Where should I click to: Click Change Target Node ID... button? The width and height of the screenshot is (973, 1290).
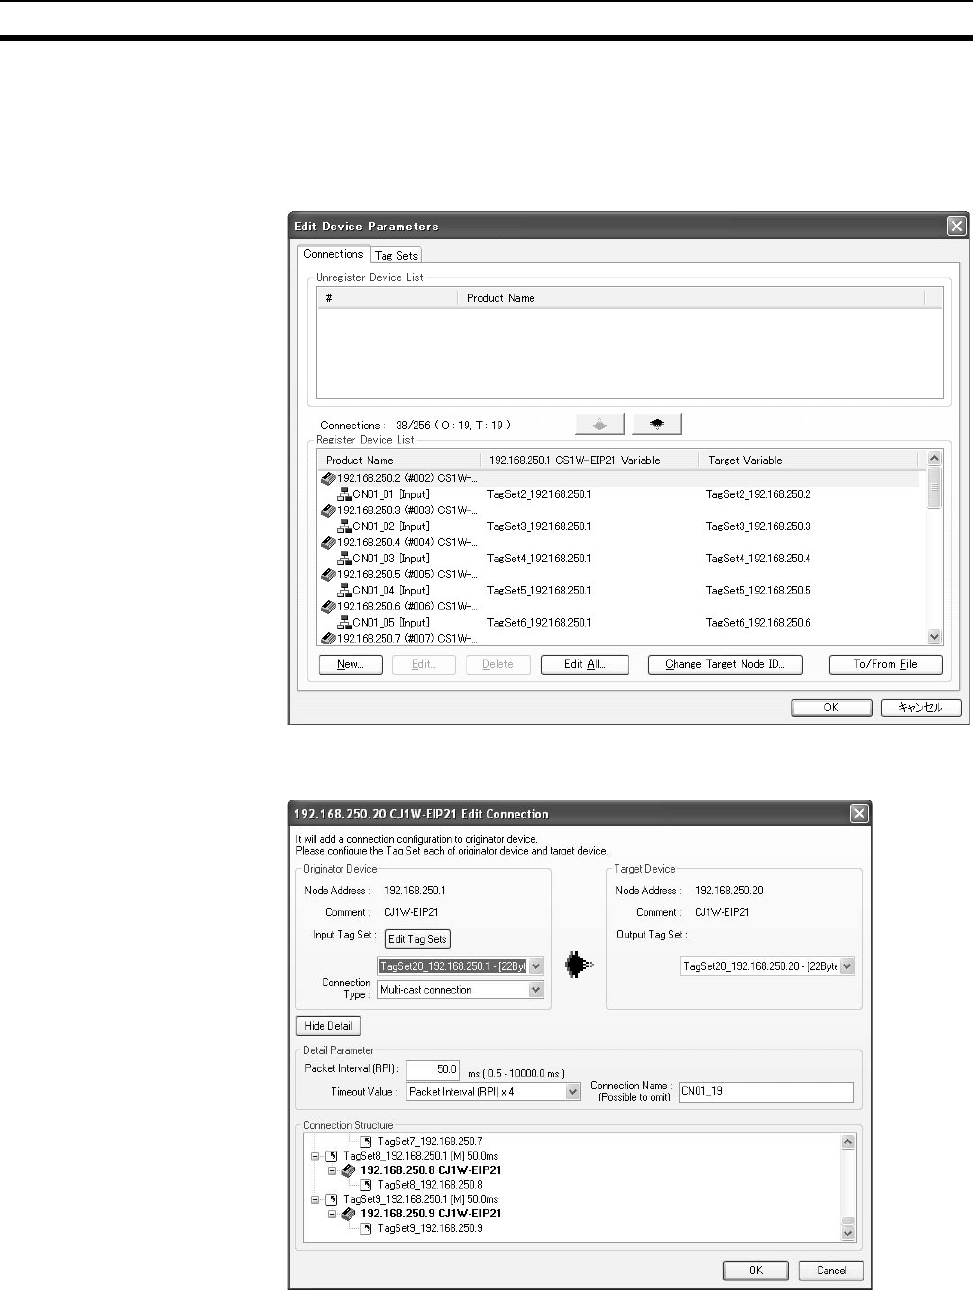coord(725,664)
